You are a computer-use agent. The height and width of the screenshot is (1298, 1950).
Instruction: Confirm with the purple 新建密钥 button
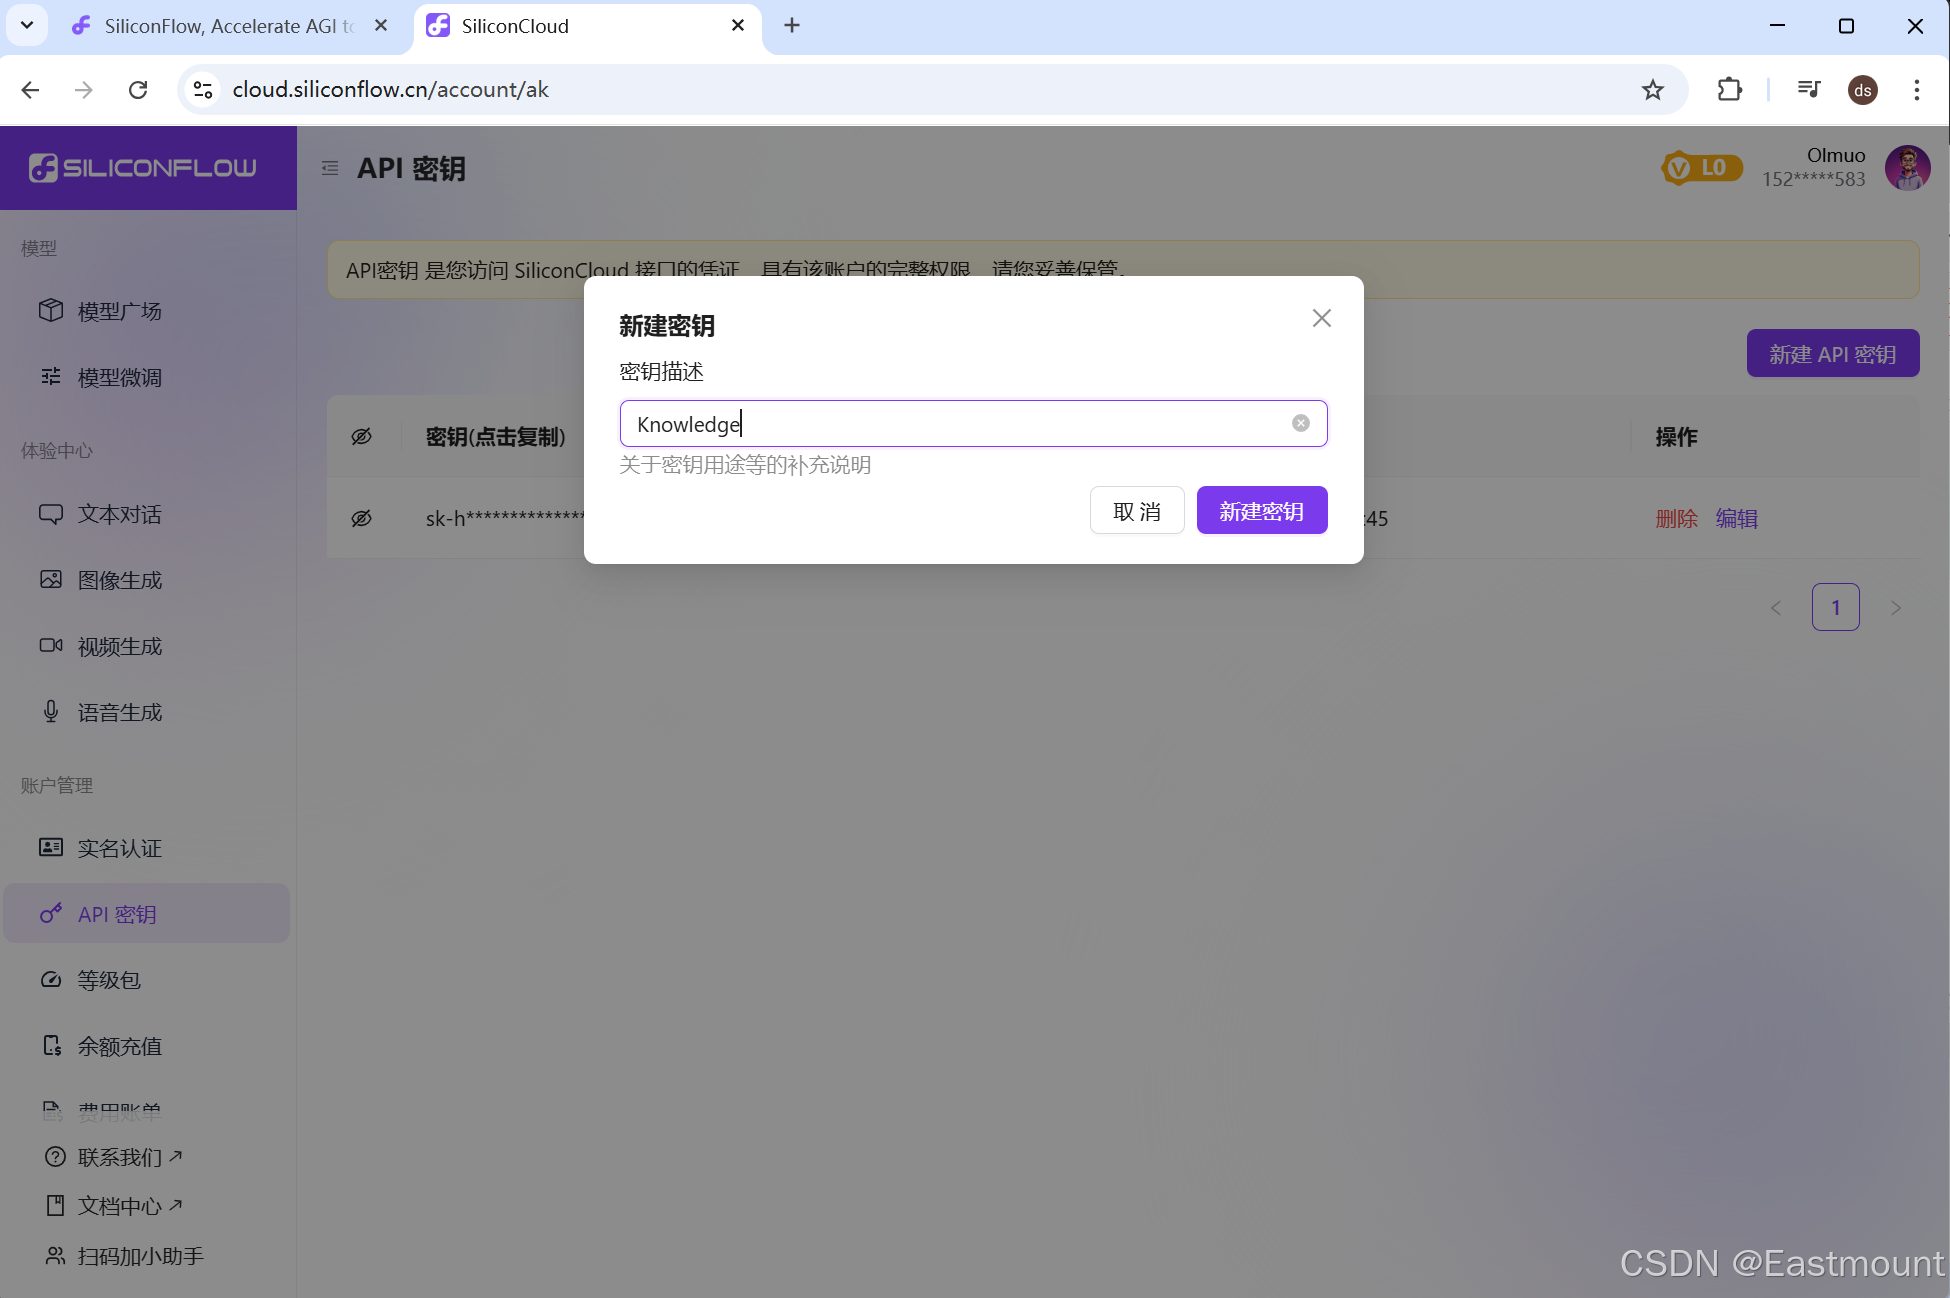tap(1261, 511)
